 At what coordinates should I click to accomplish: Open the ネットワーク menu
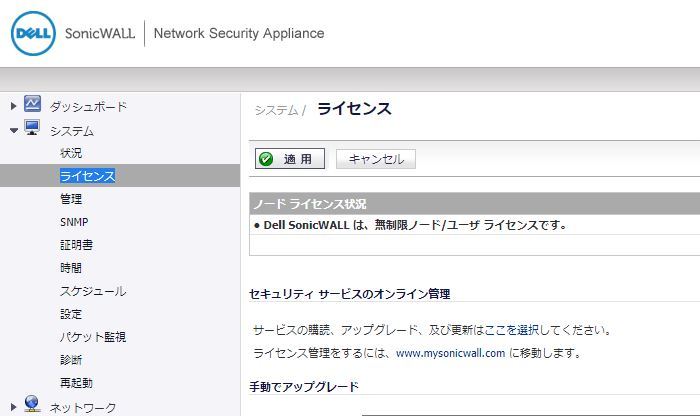click(x=83, y=408)
